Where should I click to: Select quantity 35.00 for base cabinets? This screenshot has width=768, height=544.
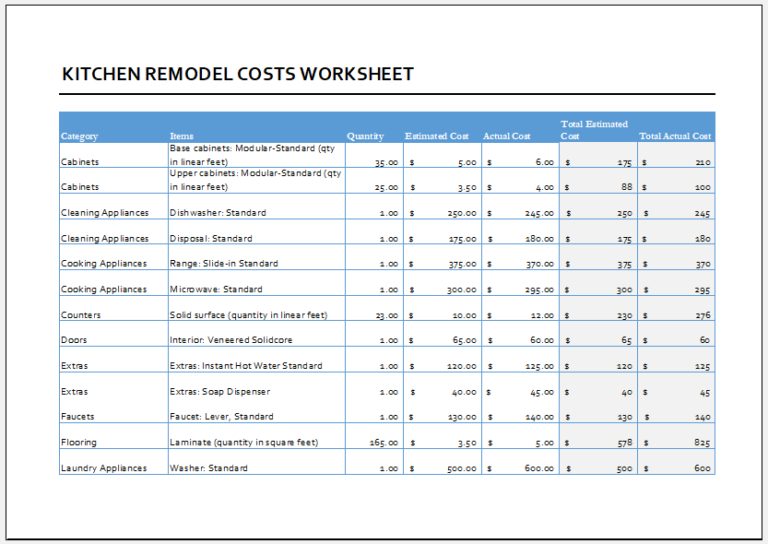[375, 155]
